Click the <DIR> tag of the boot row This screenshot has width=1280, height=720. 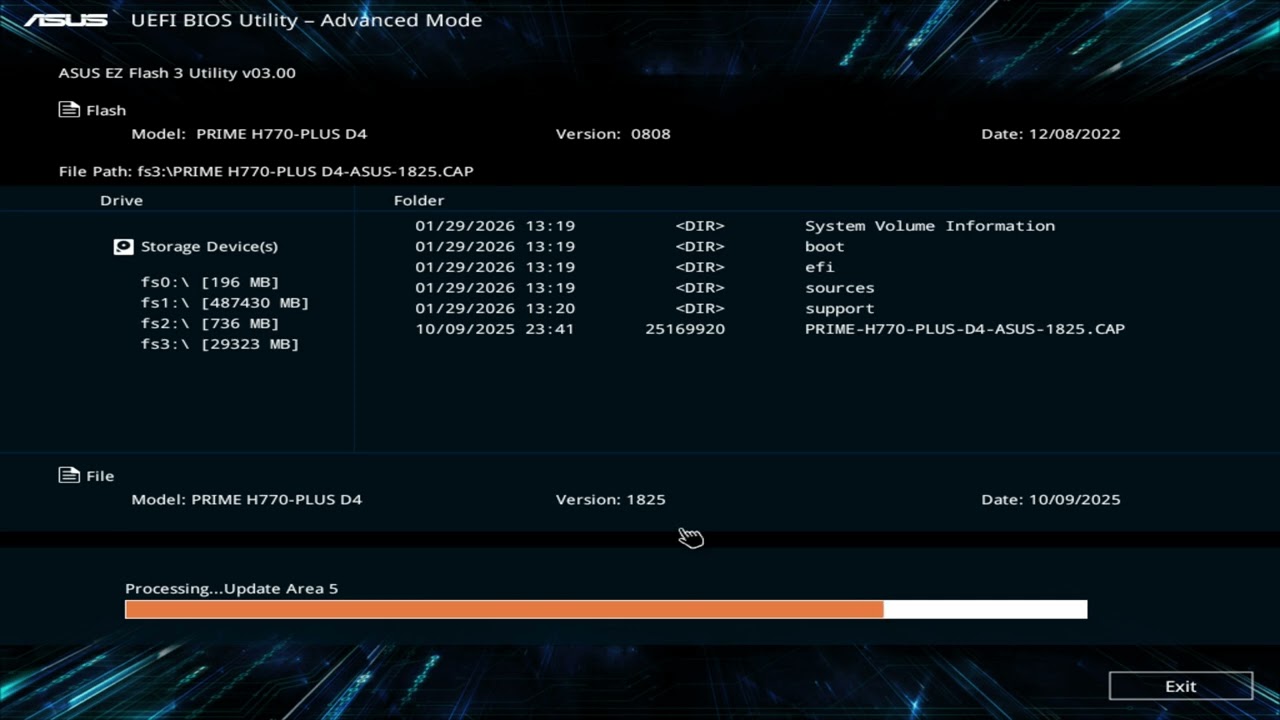click(x=700, y=246)
